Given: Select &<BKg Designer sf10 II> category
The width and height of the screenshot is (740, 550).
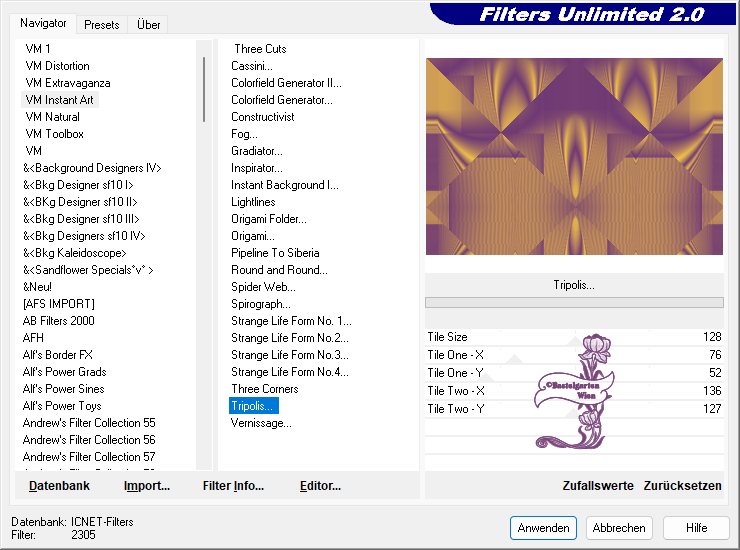Looking at the screenshot, I should tap(80, 202).
